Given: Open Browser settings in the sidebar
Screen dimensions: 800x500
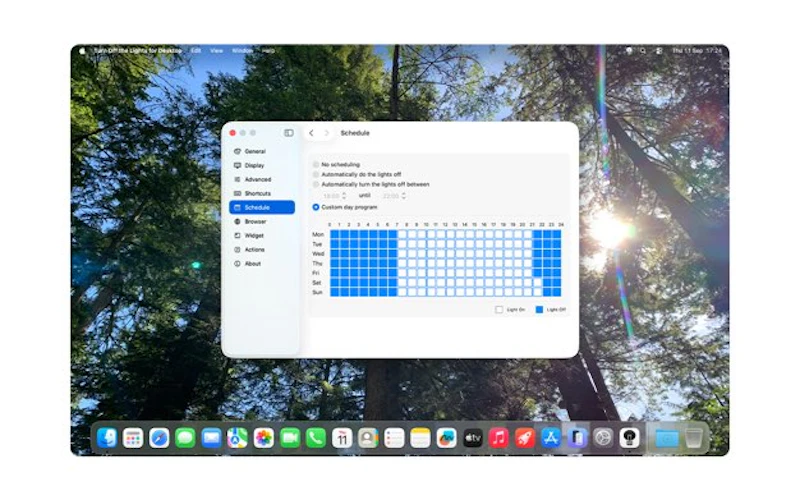Looking at the screenshot, I should tap(262, 221).
